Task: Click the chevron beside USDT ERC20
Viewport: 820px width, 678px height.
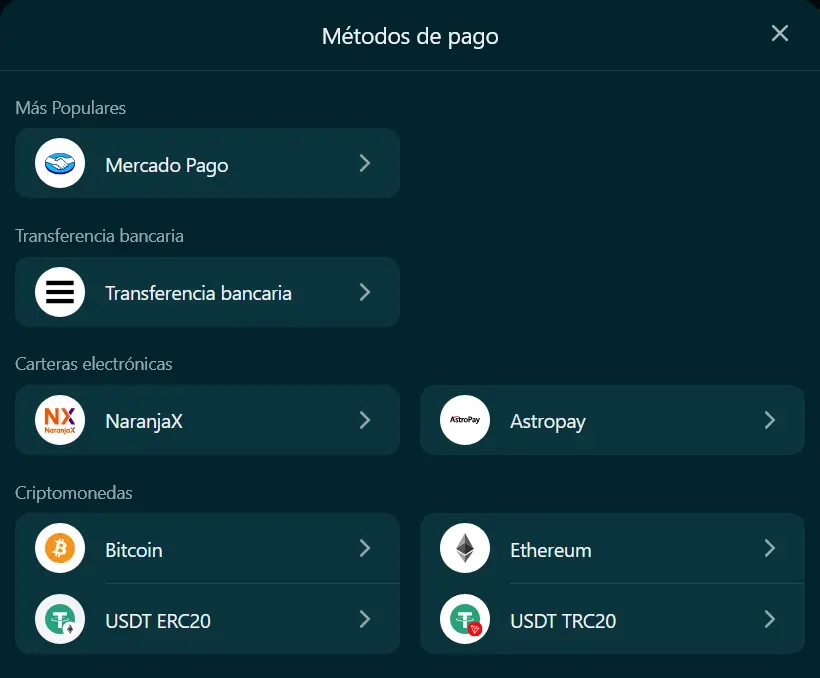Action: (x=365, y=619)
